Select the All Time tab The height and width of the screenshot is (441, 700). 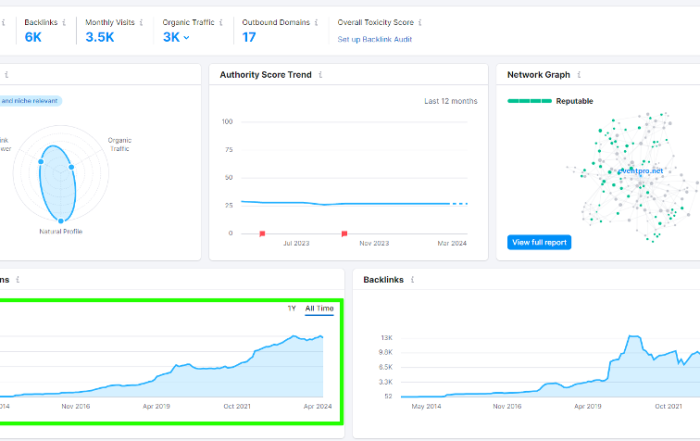pos(319,308)
